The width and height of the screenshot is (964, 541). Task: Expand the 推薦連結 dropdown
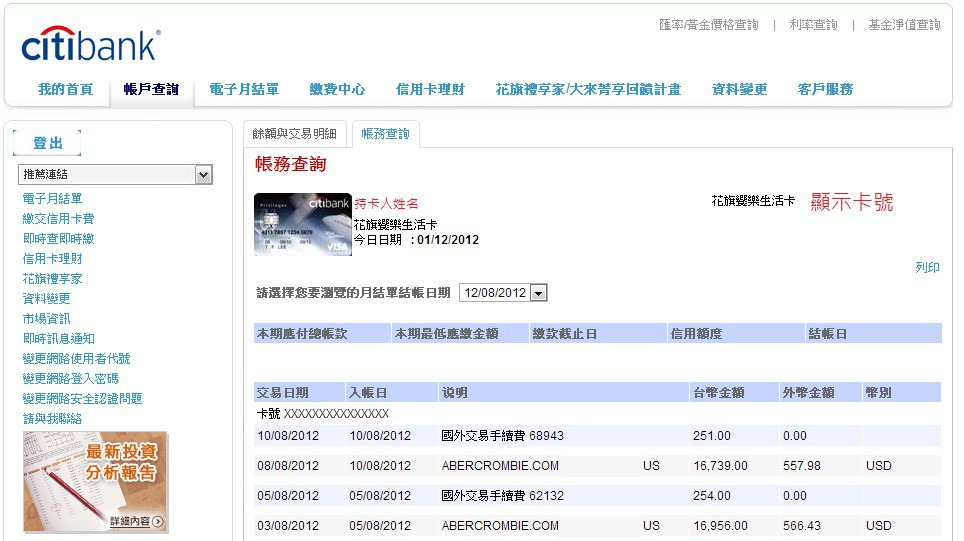coord(115,175)
